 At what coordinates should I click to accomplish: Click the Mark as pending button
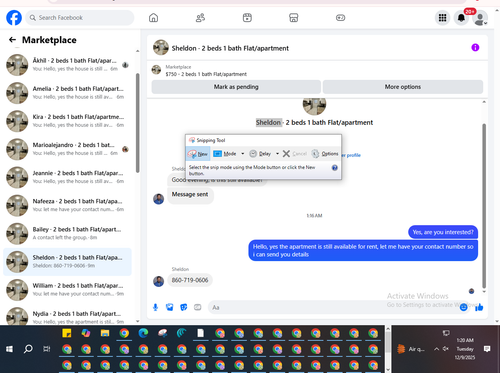click(x=236, y=87)
